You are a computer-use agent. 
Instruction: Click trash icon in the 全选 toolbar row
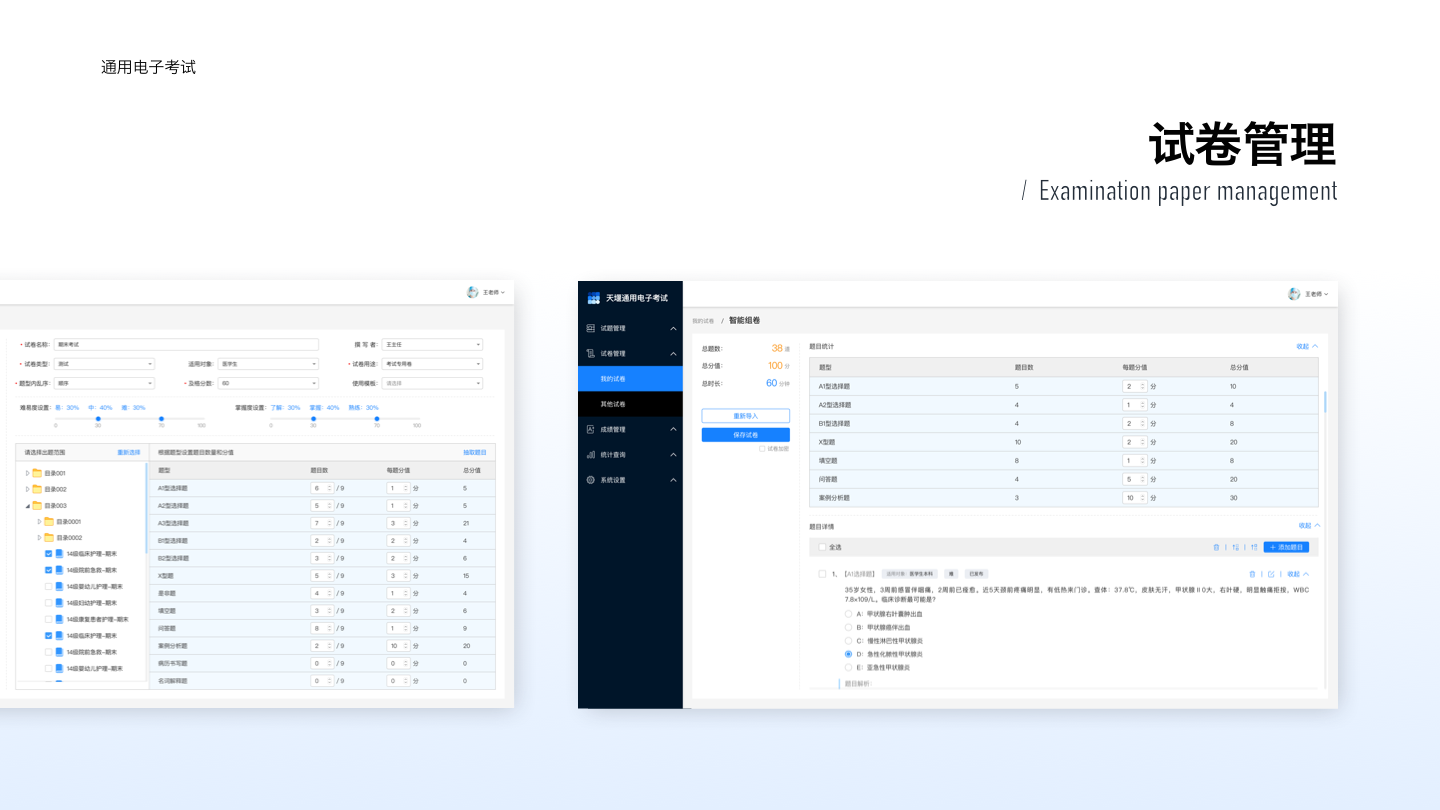1216,547
